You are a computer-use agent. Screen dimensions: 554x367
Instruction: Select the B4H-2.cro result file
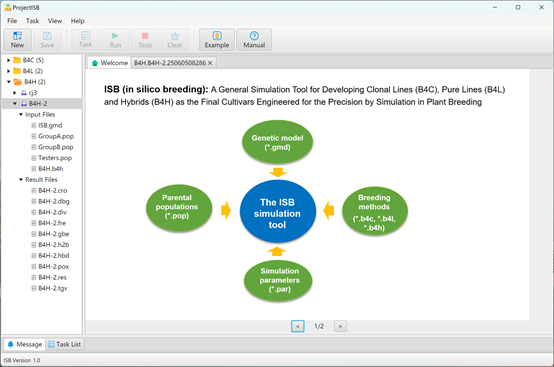click(53, 191)
